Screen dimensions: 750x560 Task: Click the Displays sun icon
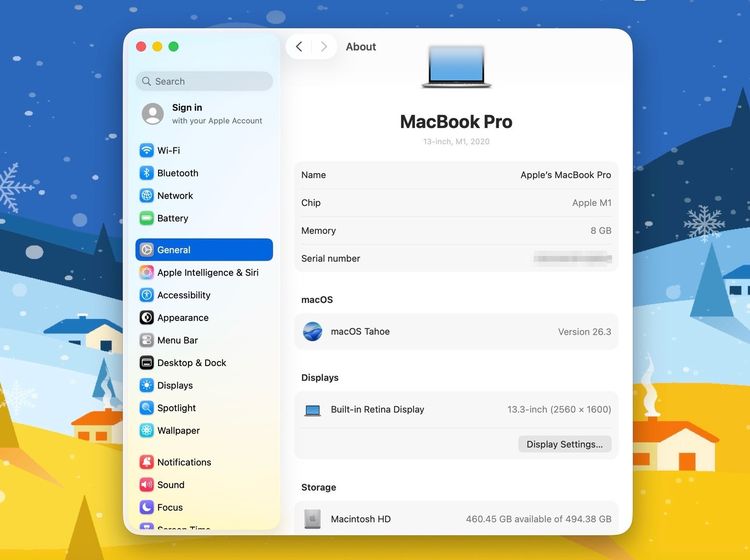point(146,385)
